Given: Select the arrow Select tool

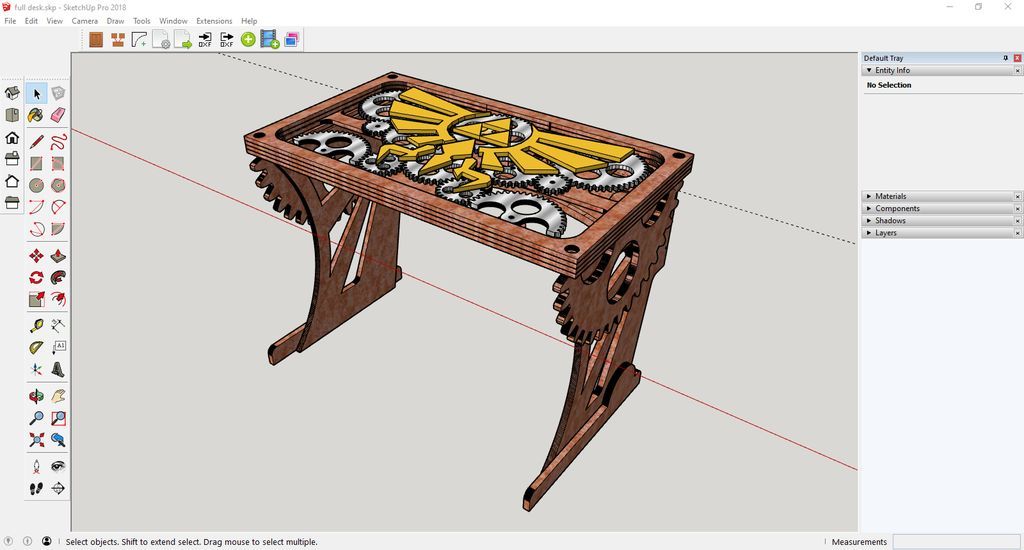Looking at the screenshot, I should tap(37, 93).
